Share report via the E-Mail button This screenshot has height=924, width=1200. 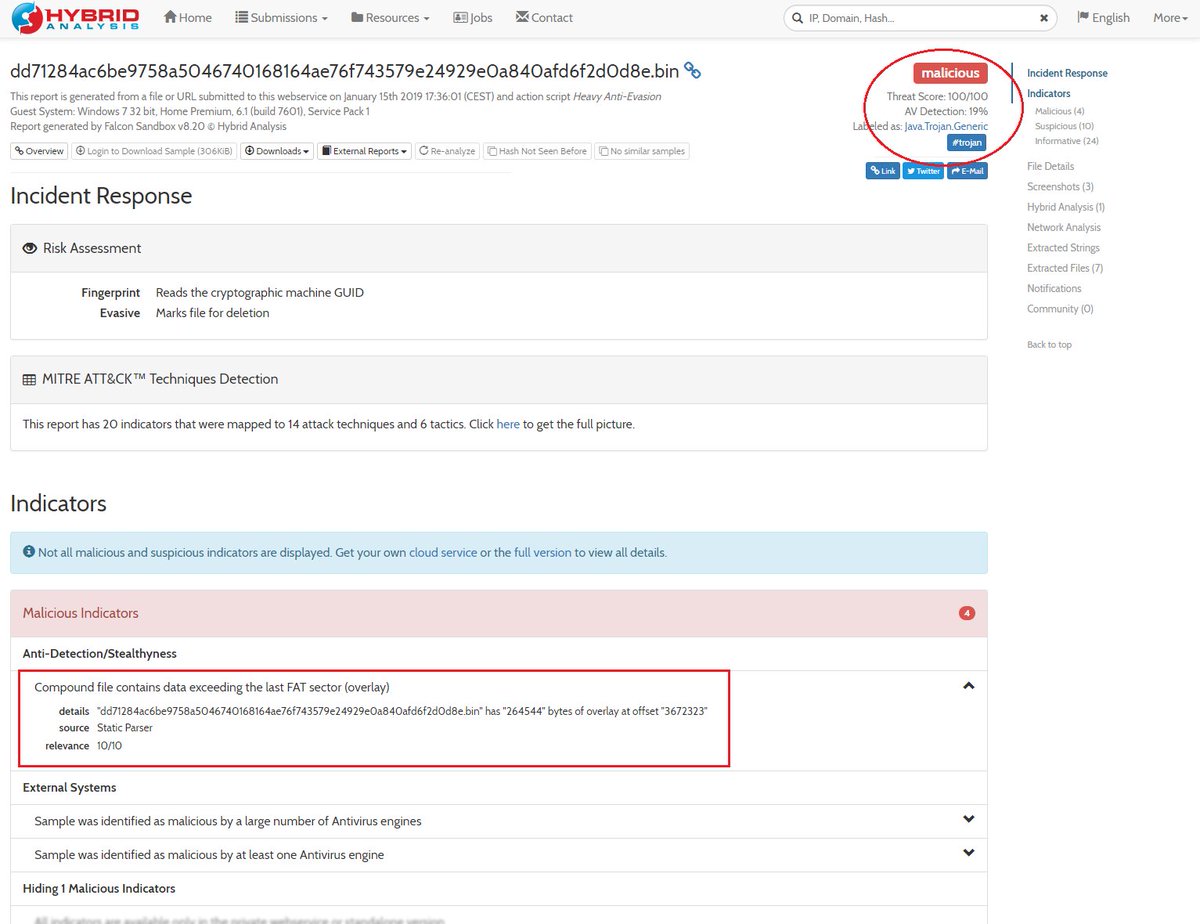coord(967,171)
